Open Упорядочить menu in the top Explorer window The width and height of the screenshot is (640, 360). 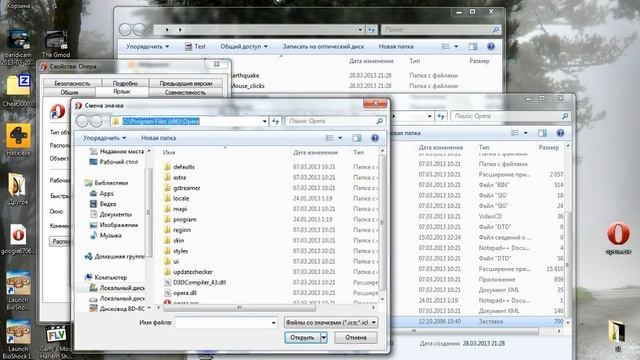(147, 47)
